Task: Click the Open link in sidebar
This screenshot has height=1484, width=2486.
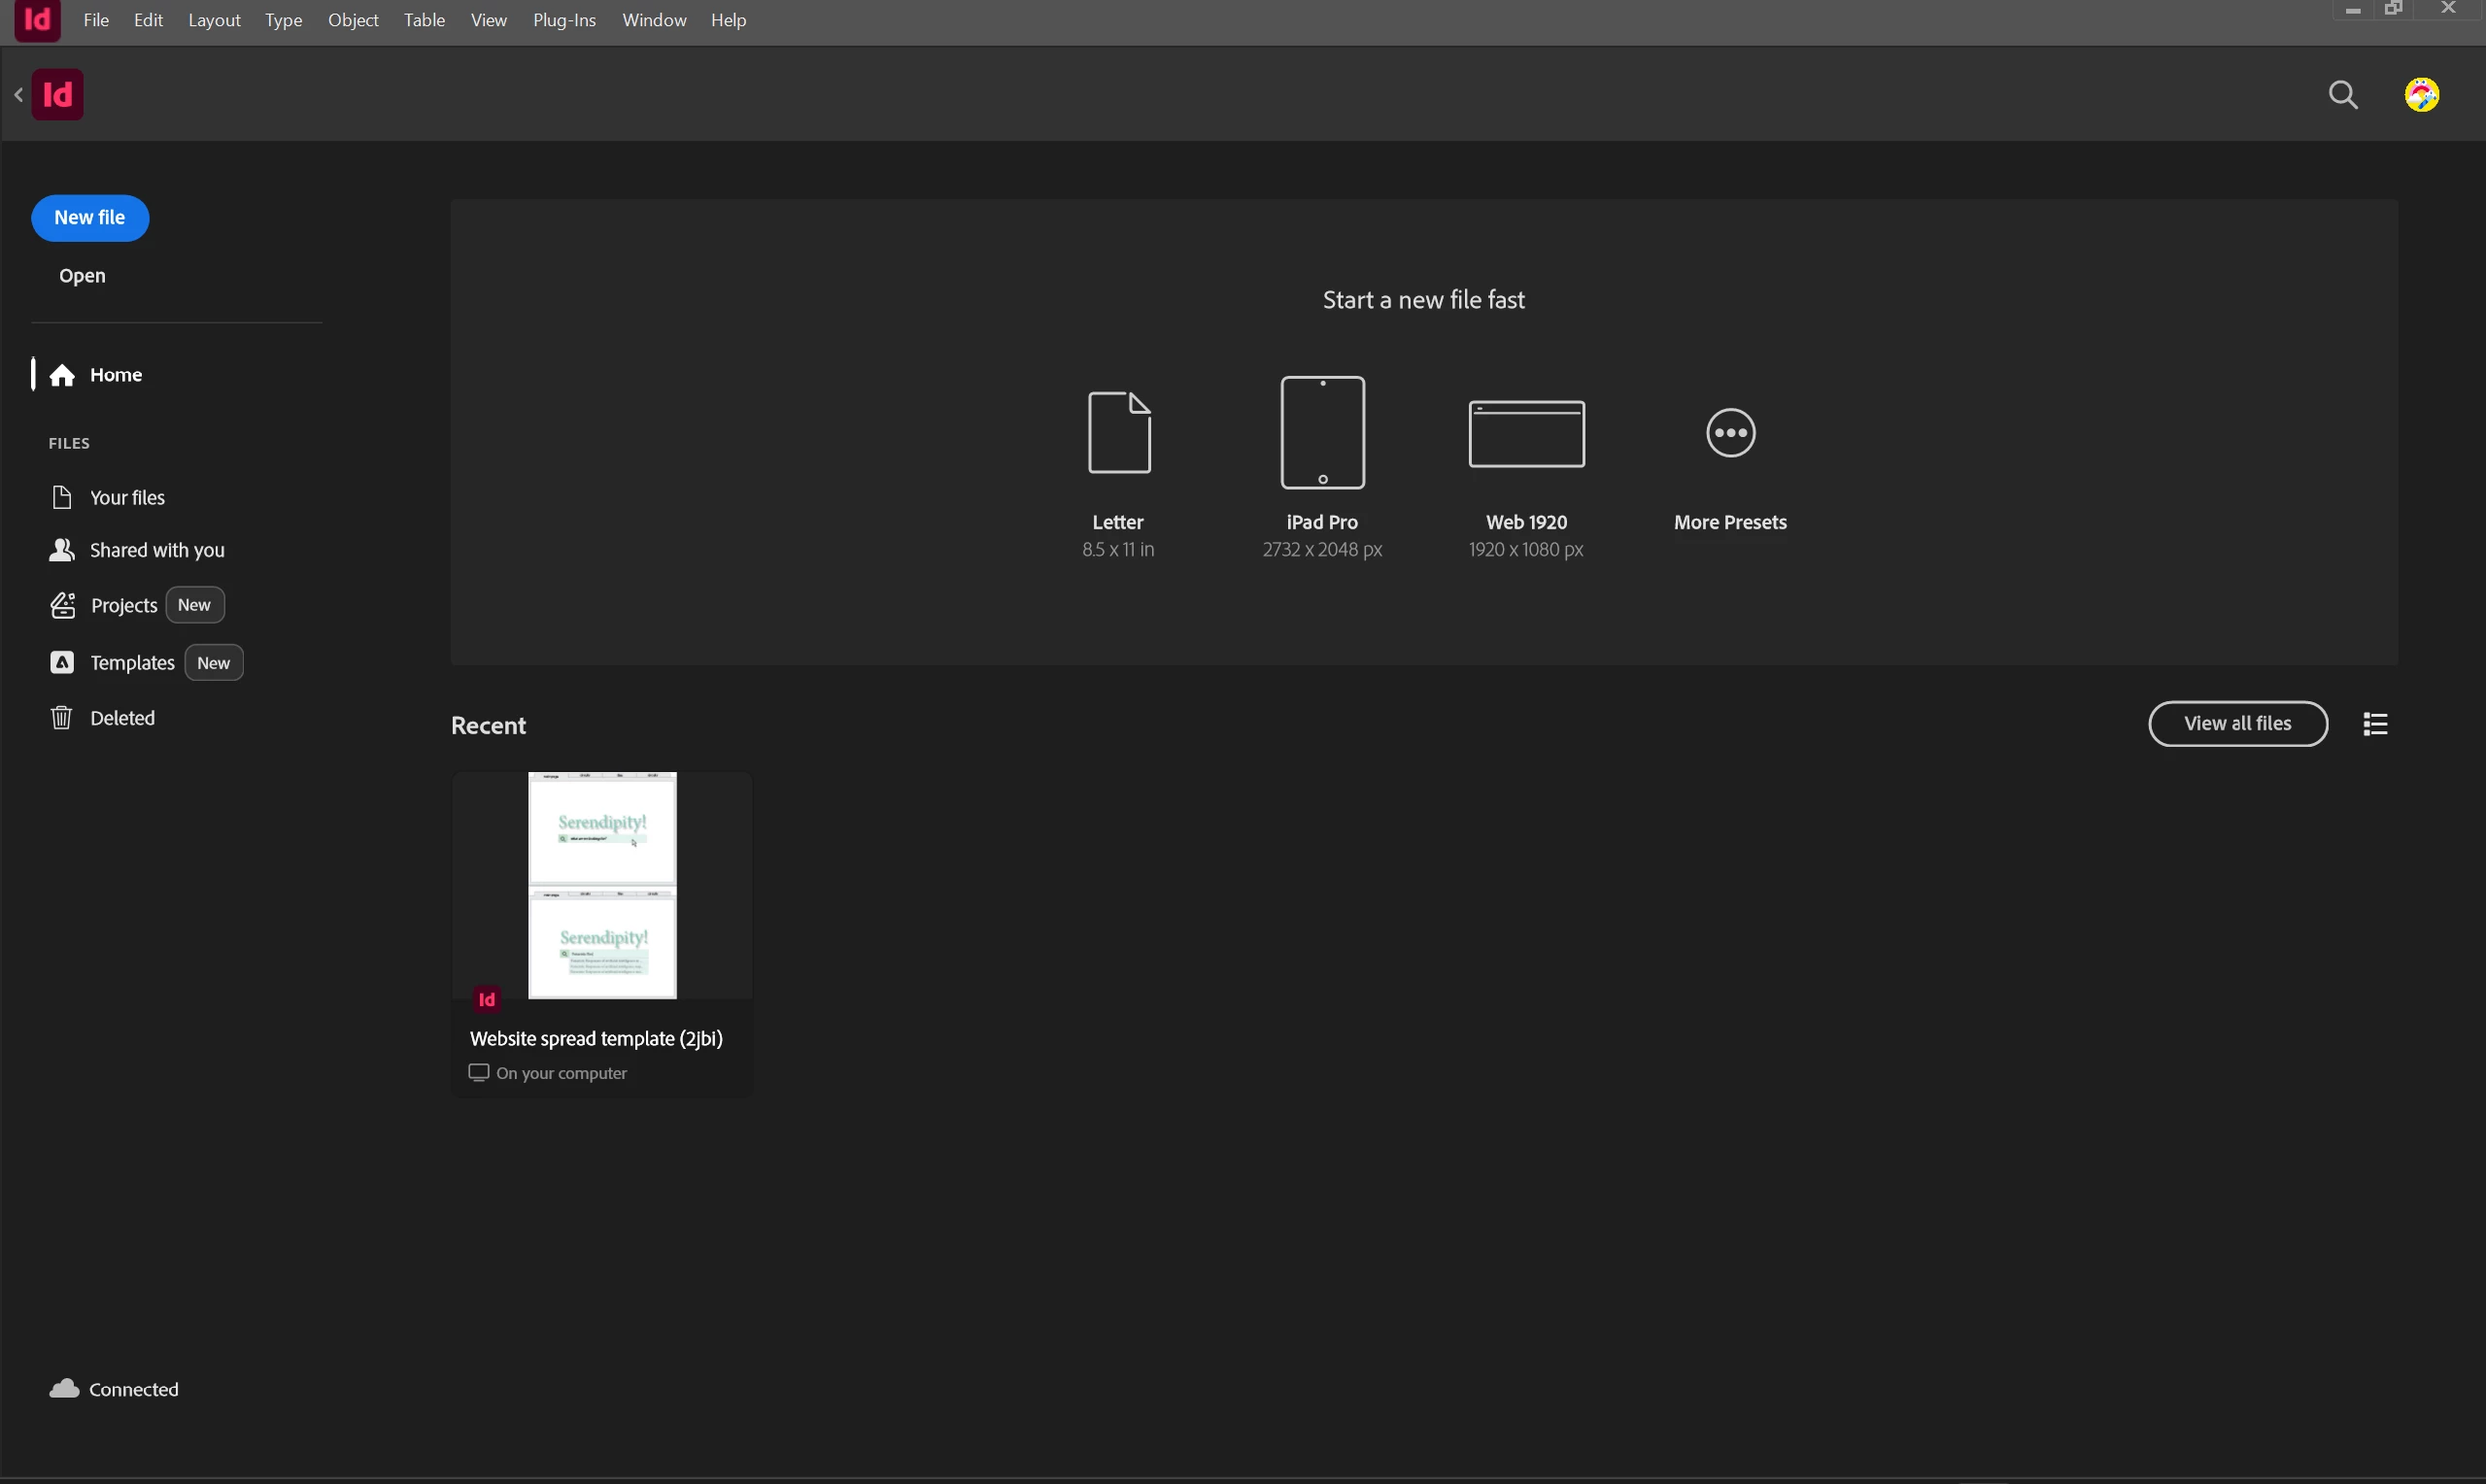Action: click(82, 276)
